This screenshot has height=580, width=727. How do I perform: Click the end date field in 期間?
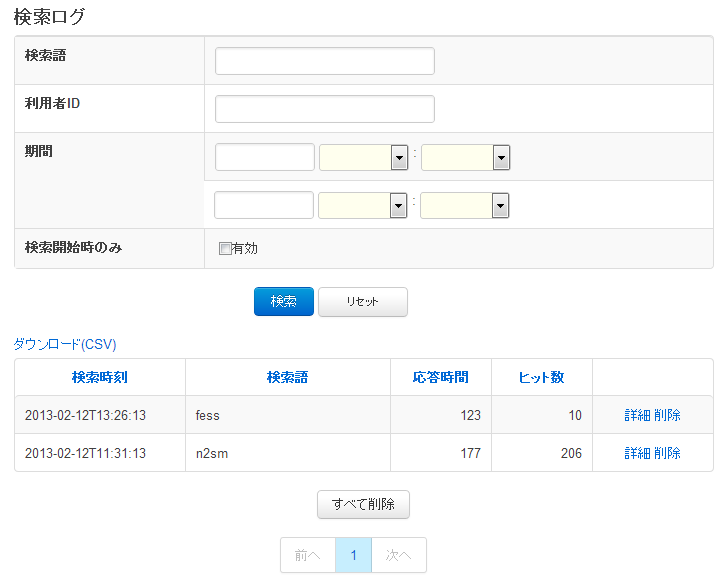click(x=264, y=205)
